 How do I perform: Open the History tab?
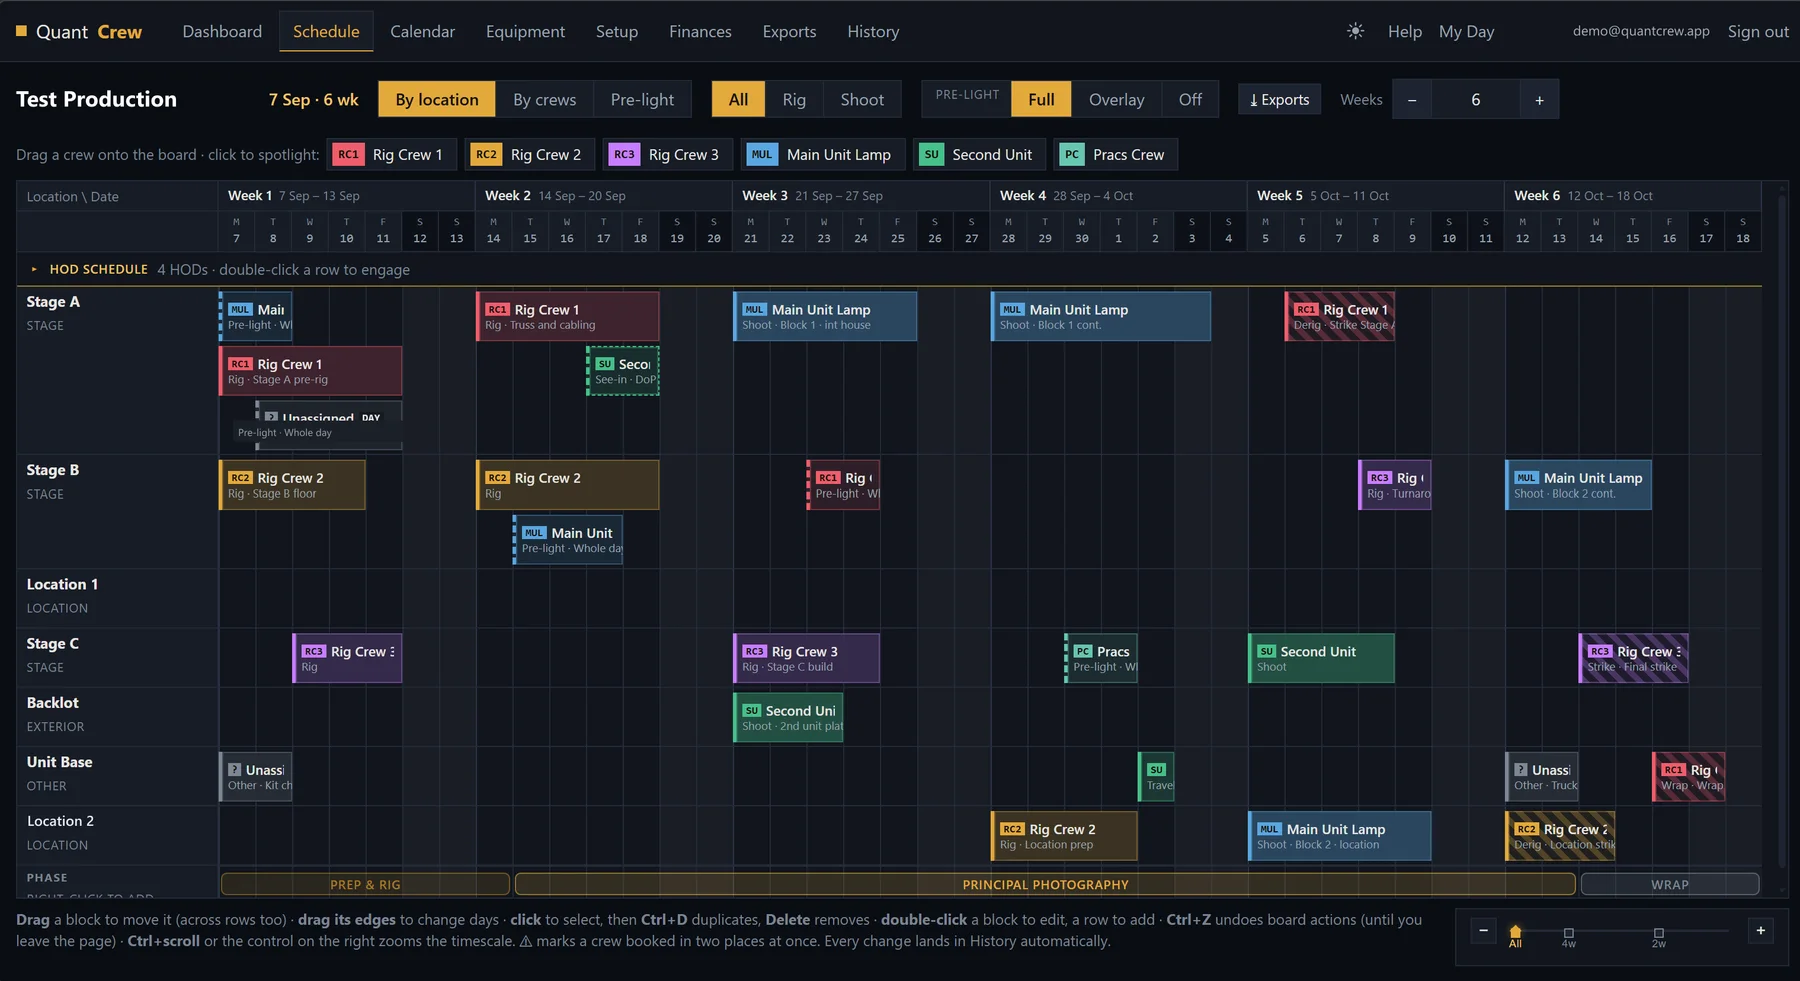click(873, 31)
